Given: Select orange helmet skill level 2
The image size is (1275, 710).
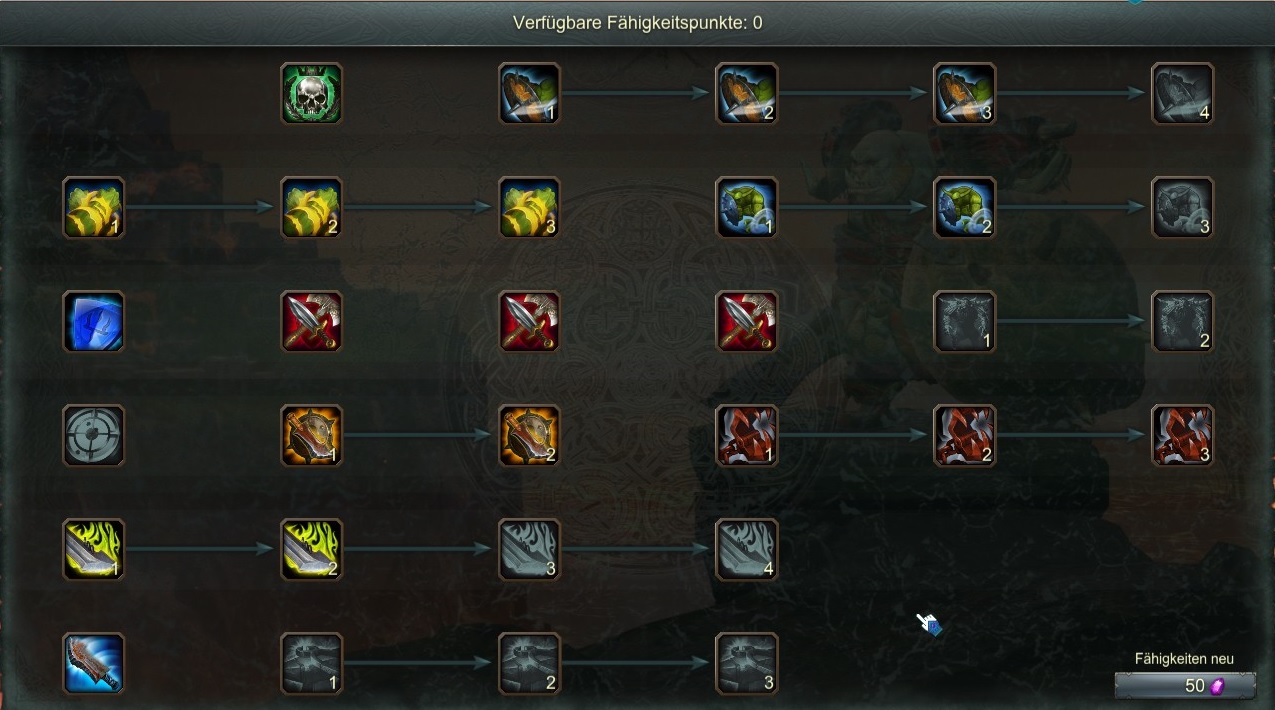Looking at the screenshot, I should pyautogui.click(x=530, y=435).
